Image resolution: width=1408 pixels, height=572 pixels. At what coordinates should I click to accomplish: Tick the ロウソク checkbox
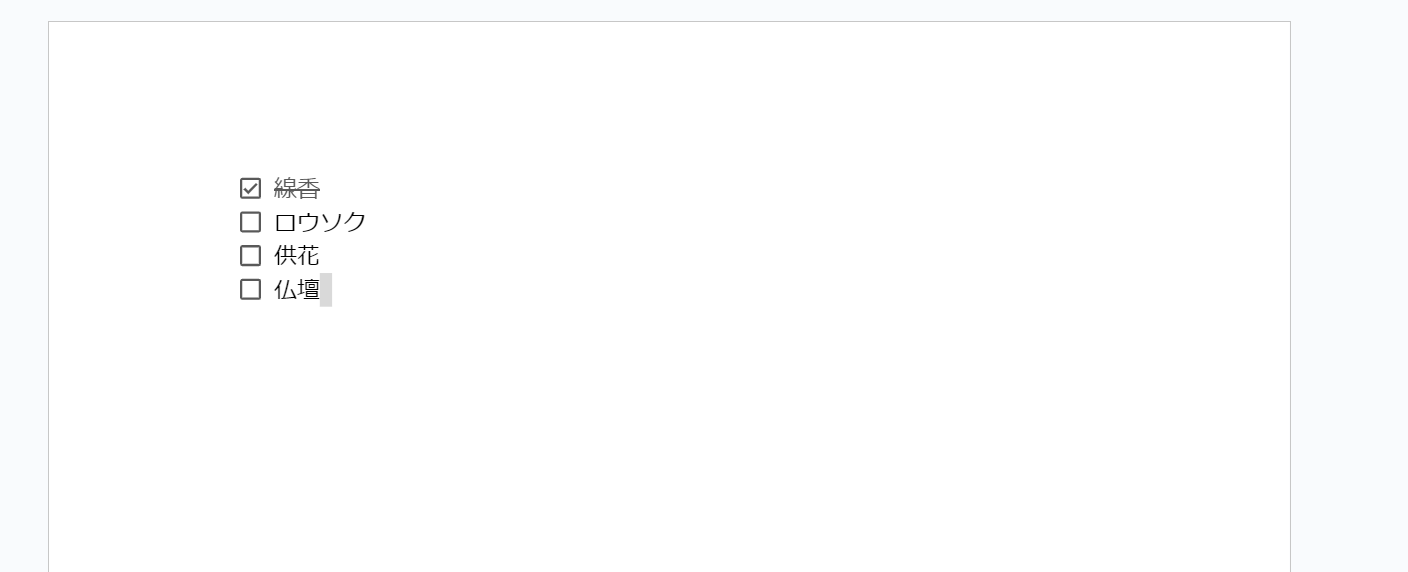(x=250, y=222)
